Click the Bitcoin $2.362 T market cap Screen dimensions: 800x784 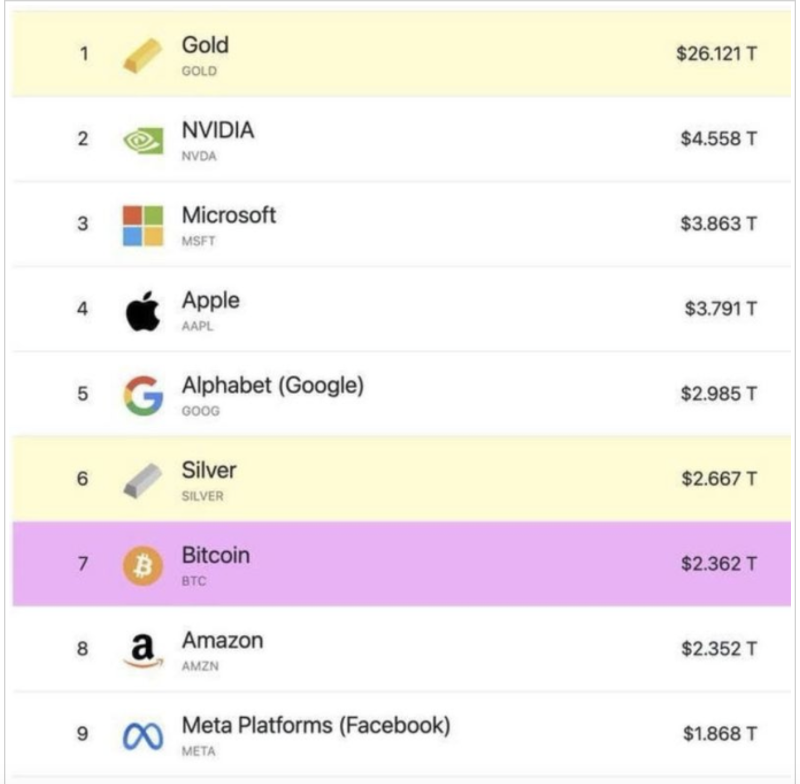718,564
